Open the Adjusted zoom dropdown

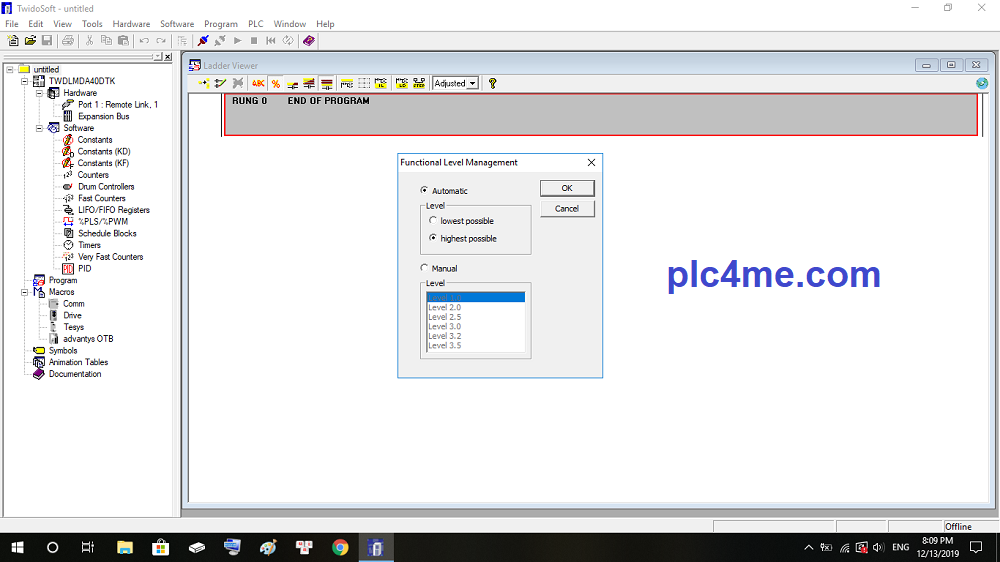pyautogui.click(x=472, y=84)
